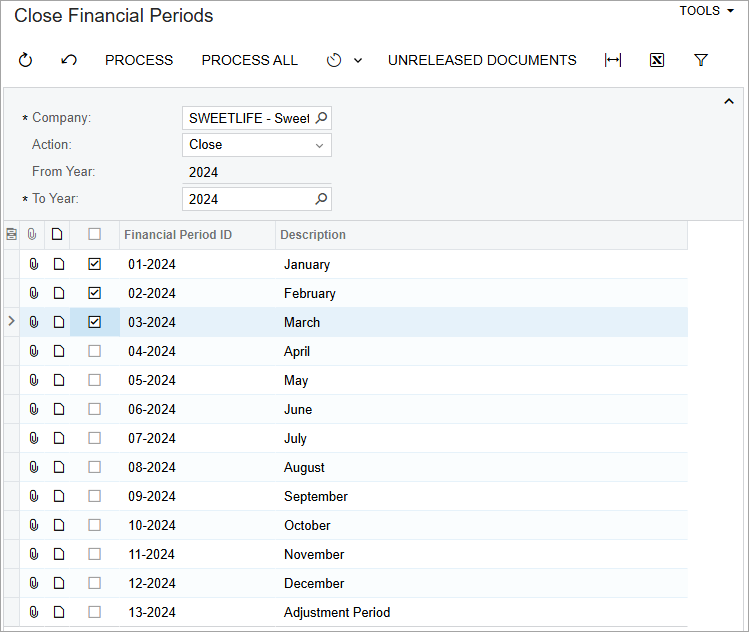Click the Undo (cancel changes) icon
The width and height of the screenshot is (749, 632).
click(x=69, y=60)
